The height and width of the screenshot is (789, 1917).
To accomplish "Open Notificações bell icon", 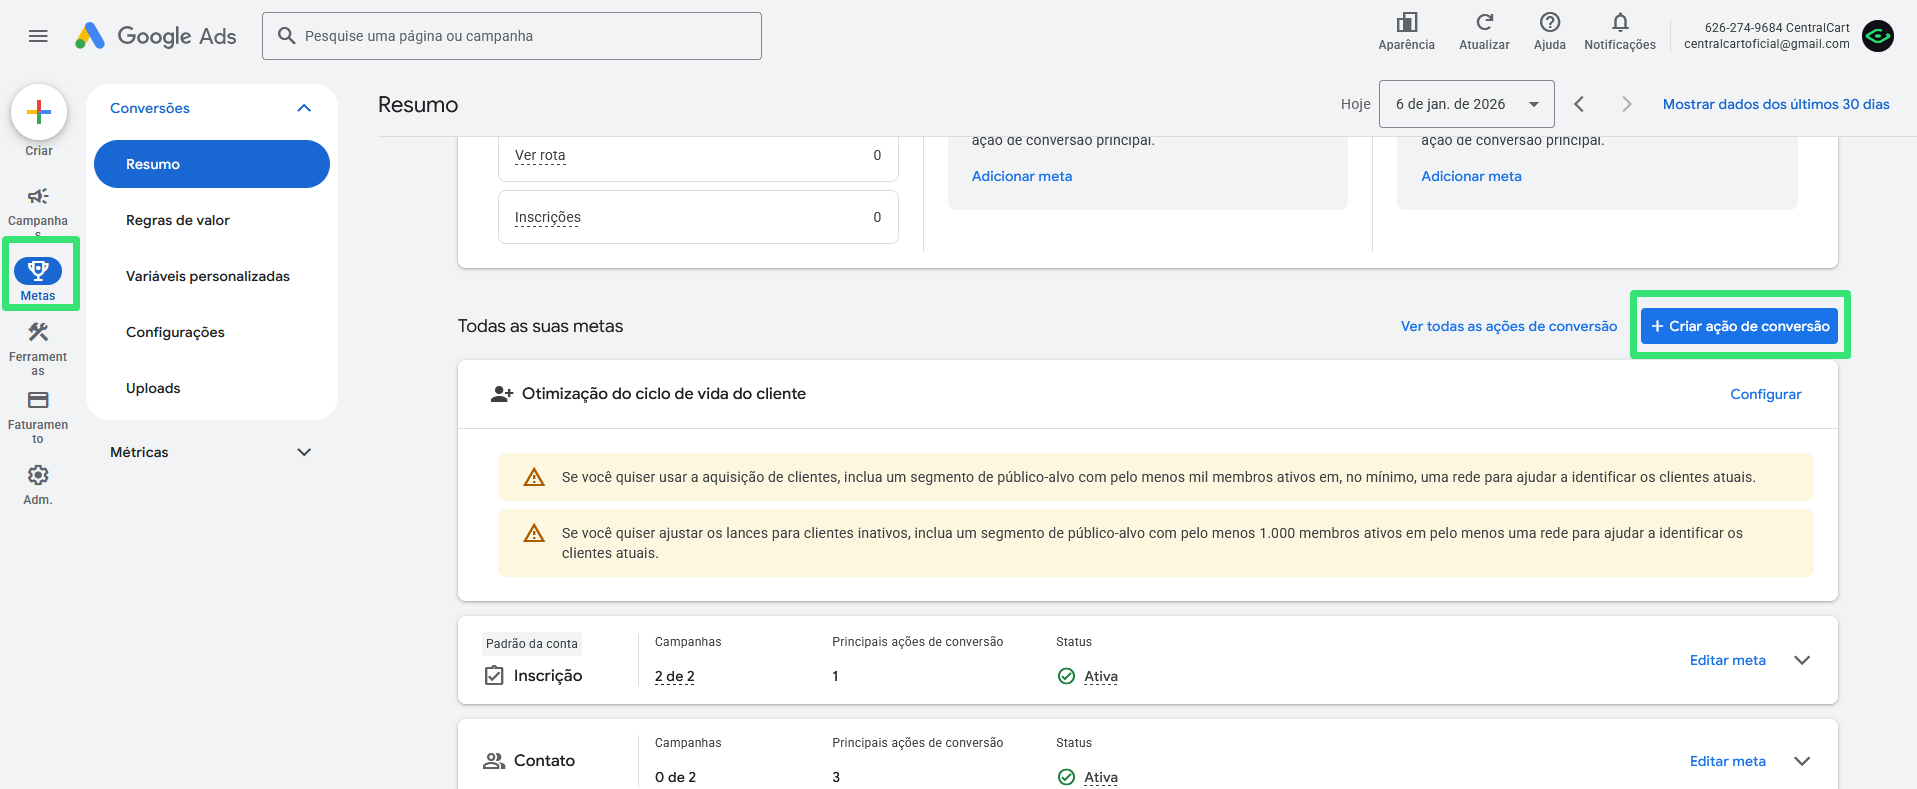I will pyautogui.click(x=1620, y=22).
